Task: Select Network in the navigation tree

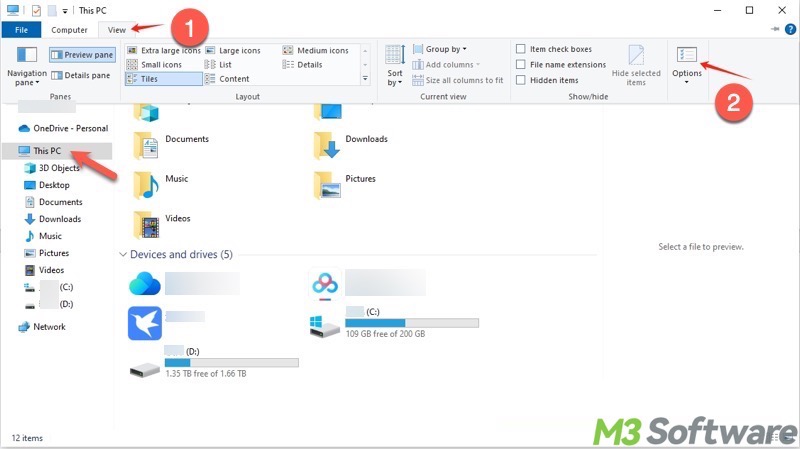Action: (x=49, y=327)
